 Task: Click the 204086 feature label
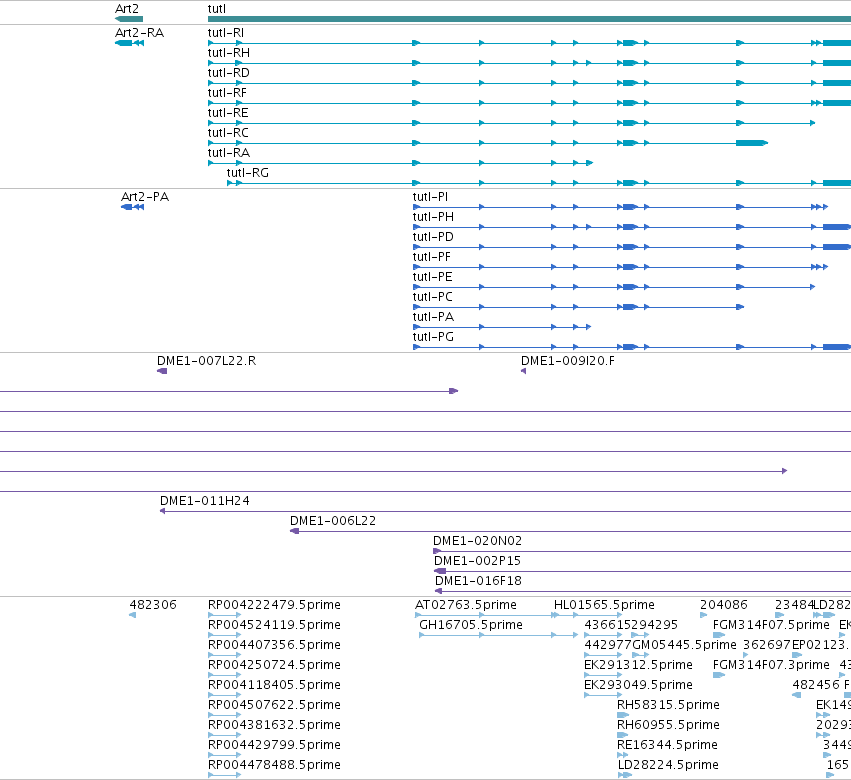point(723,605)
